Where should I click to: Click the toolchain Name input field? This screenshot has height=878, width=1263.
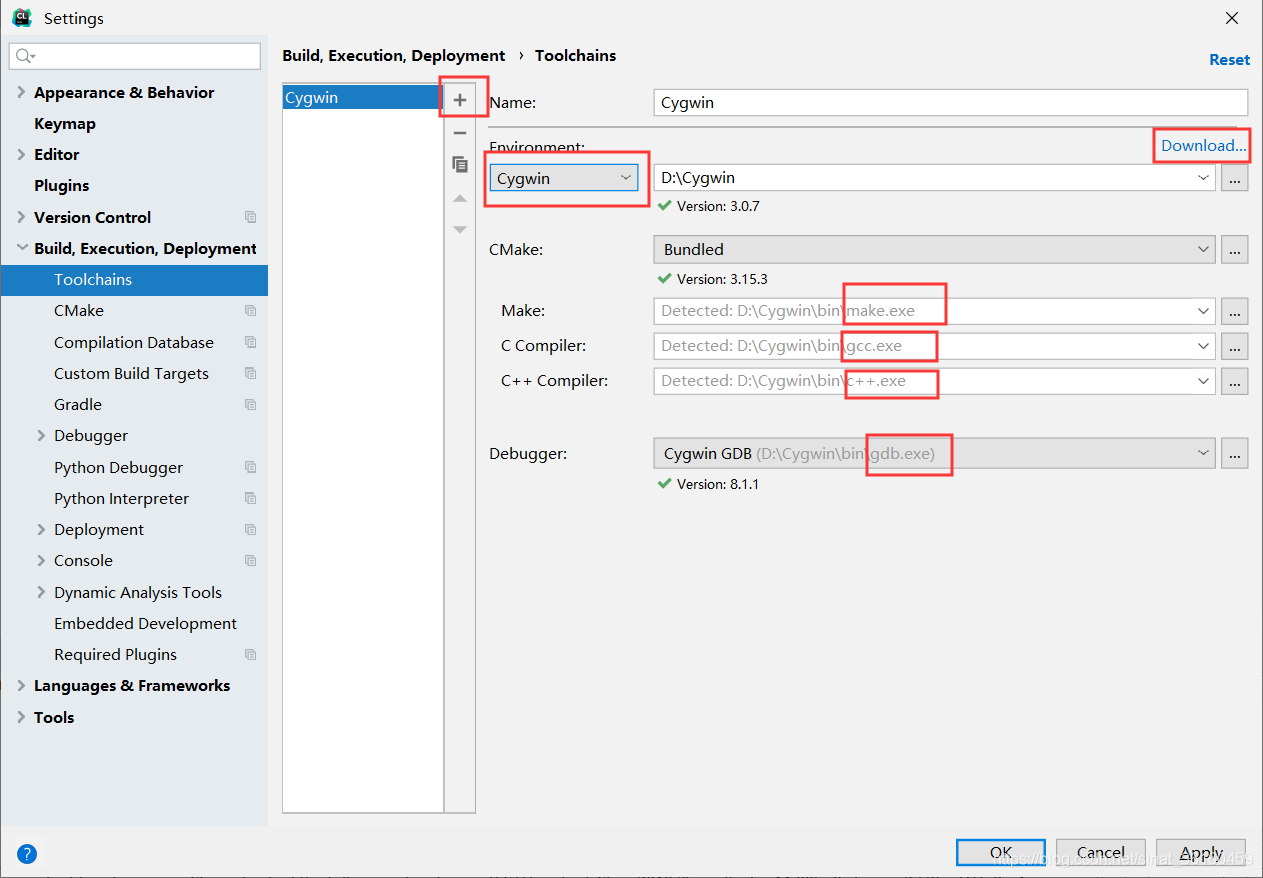pos(950,102)
